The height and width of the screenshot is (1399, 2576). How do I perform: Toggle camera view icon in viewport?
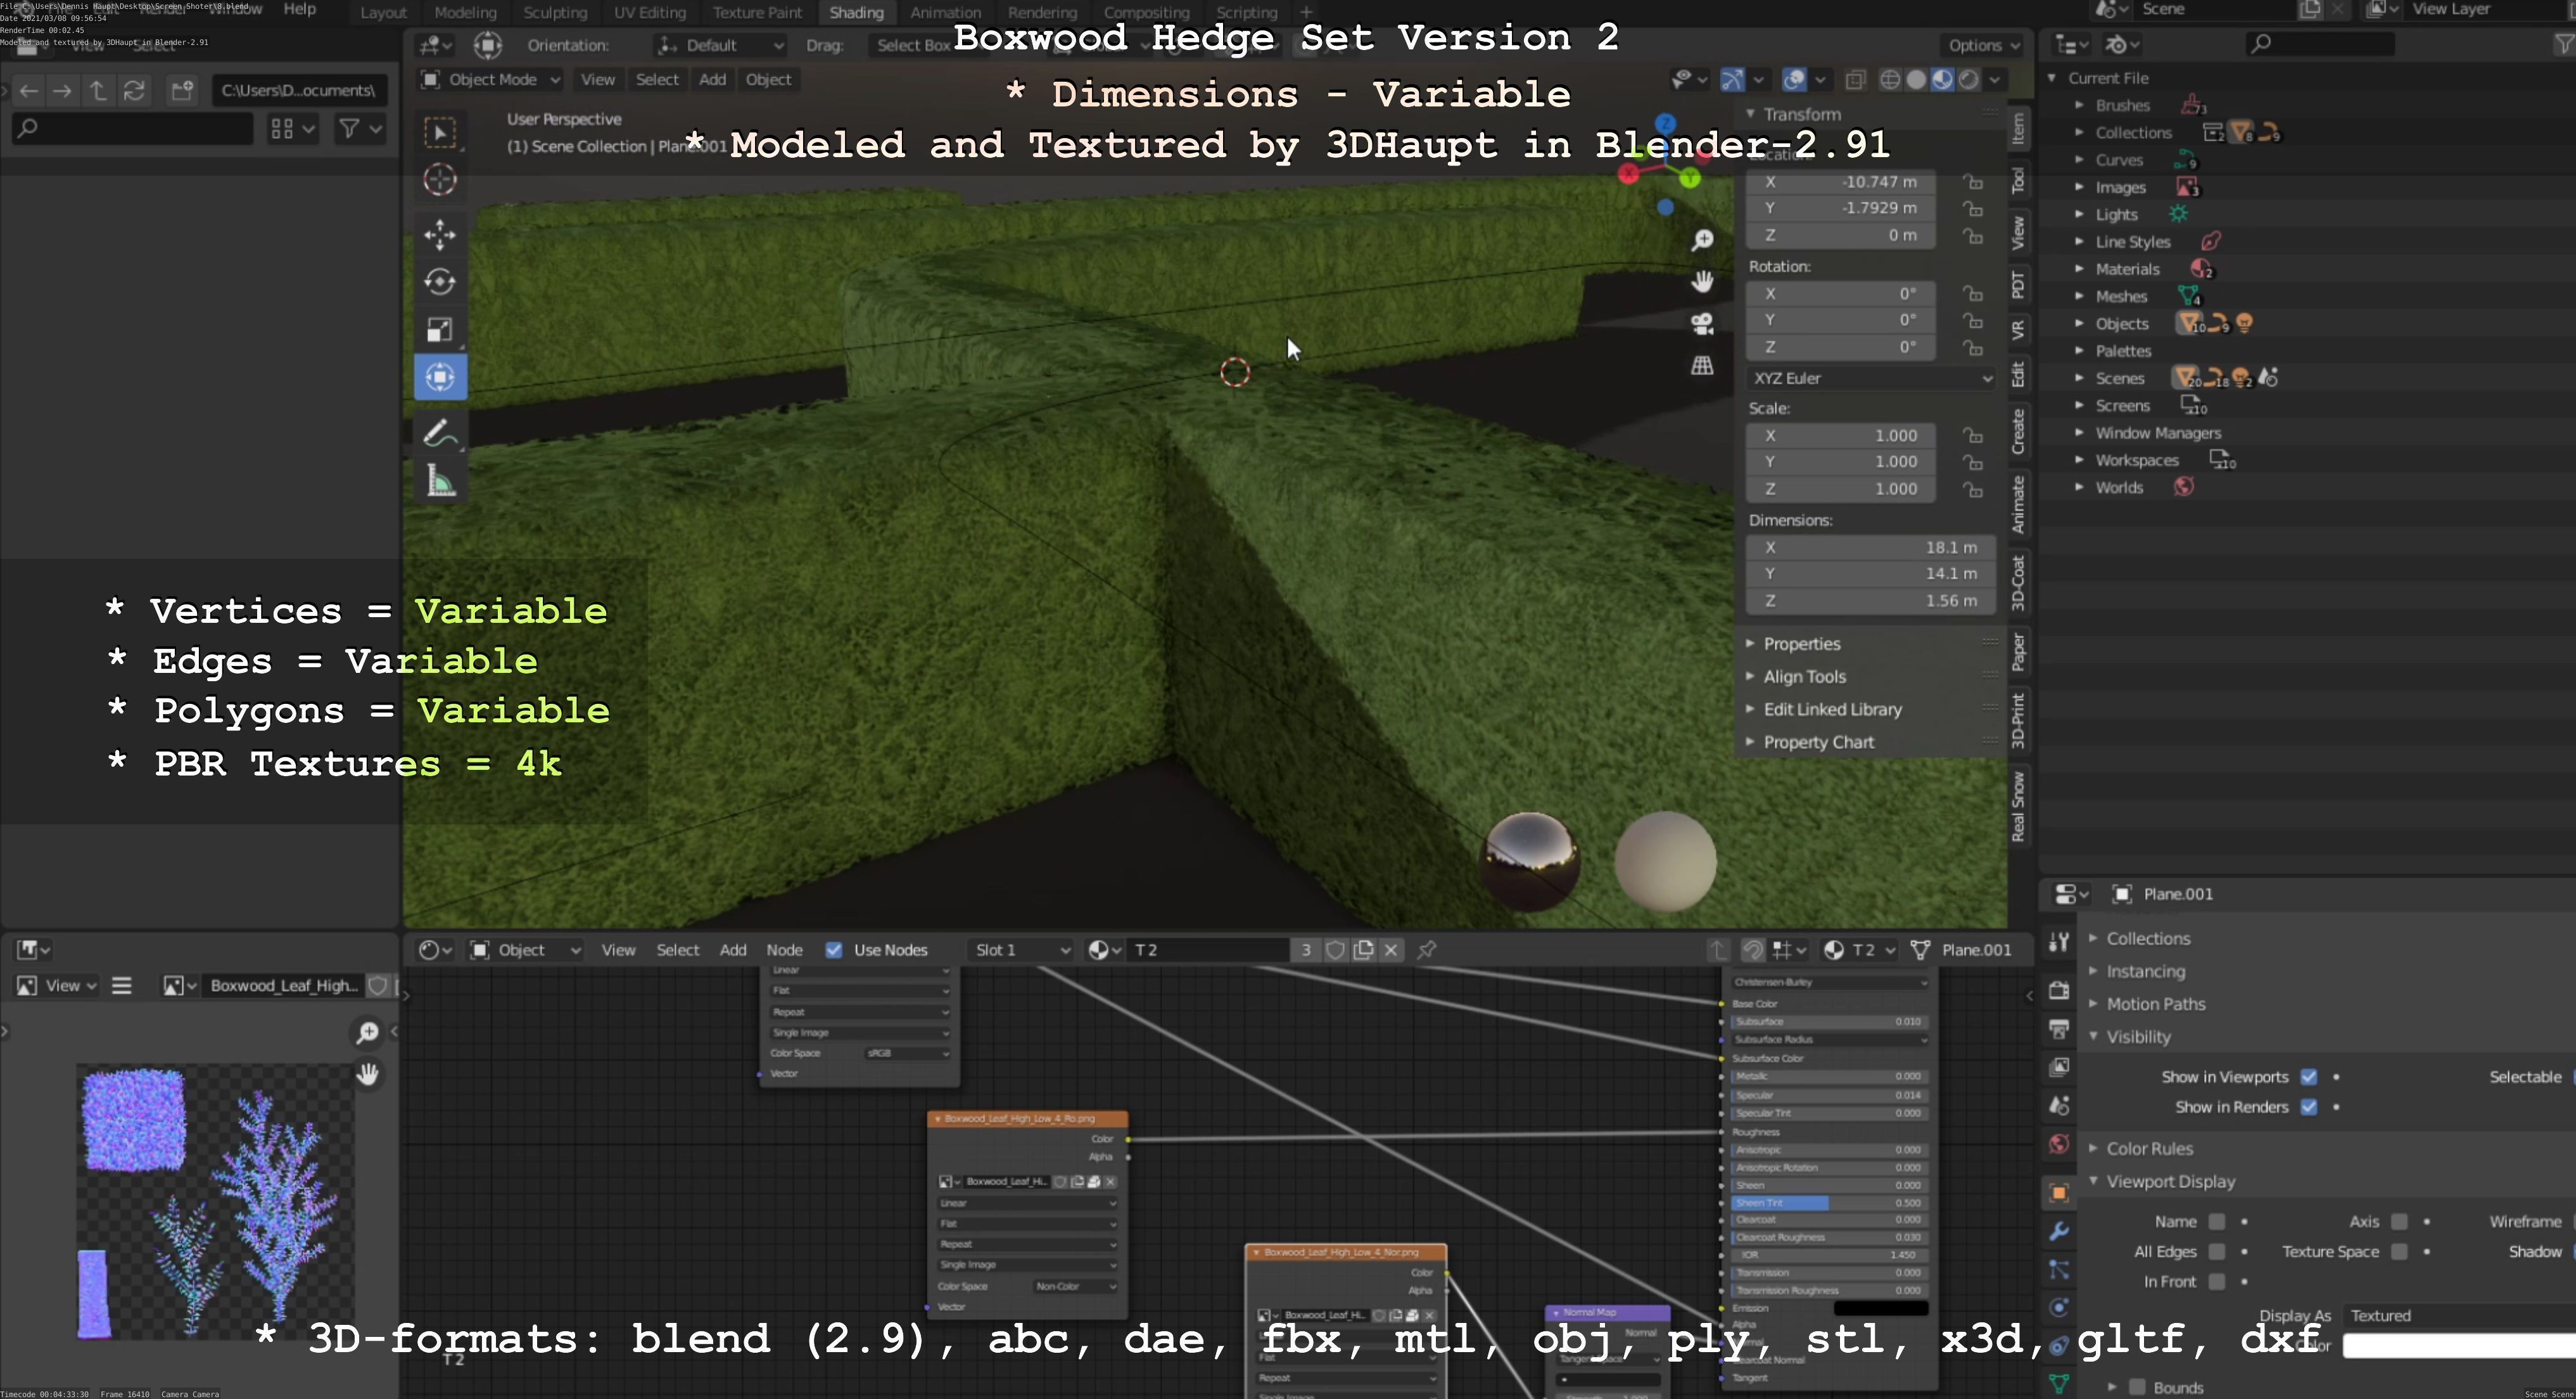[x=1702, y=324]
